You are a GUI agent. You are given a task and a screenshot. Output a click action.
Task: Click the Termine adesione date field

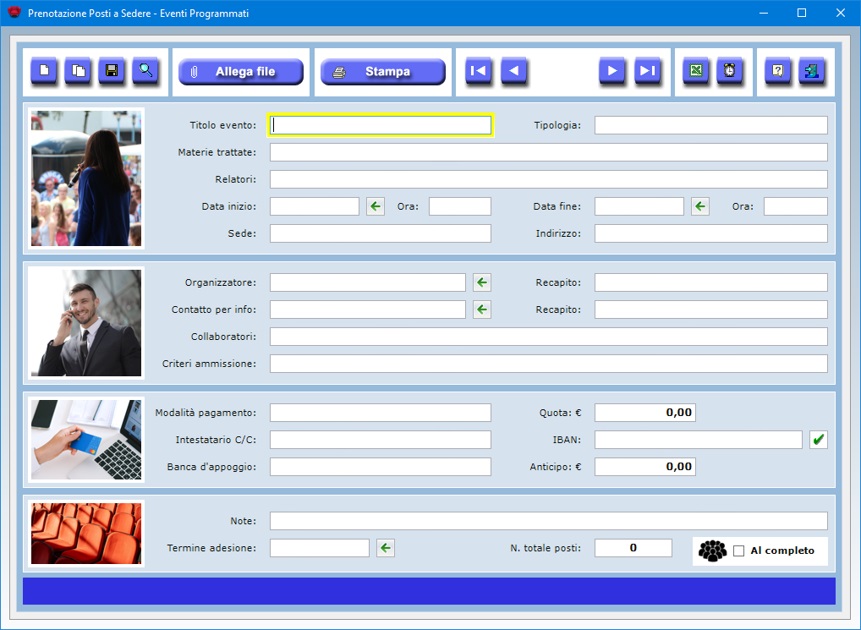(320, 548)
